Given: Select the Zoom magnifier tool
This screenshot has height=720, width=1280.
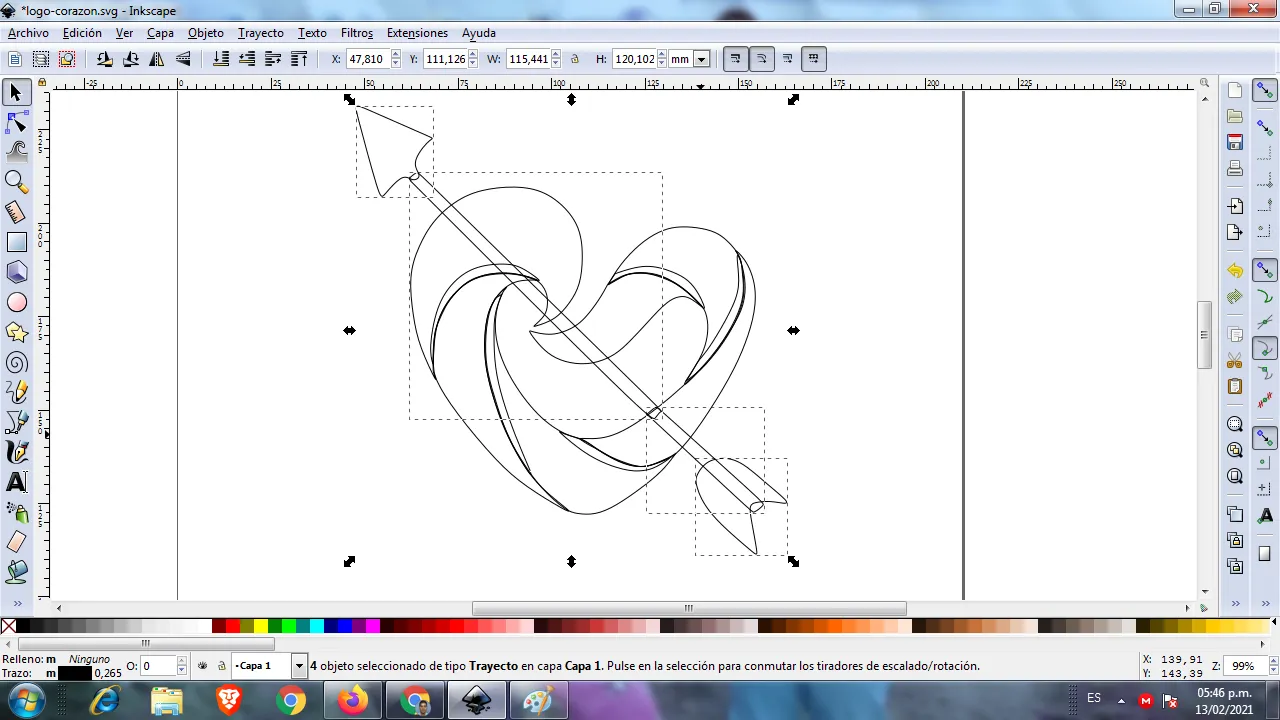Looking at the screenshot, I should [16, 182].
